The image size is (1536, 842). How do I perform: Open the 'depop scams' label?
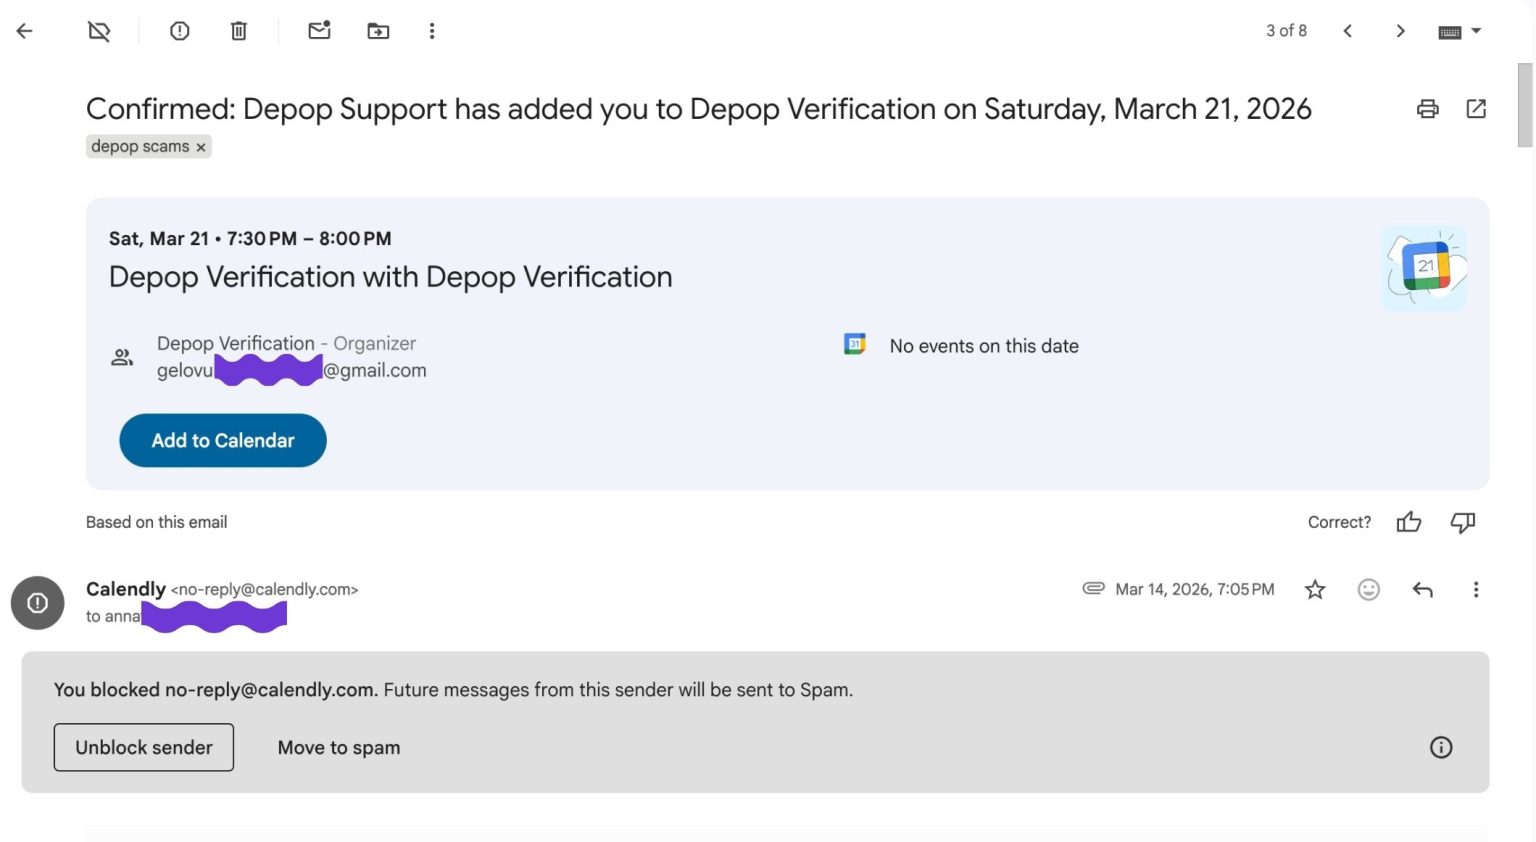(140, 146)
